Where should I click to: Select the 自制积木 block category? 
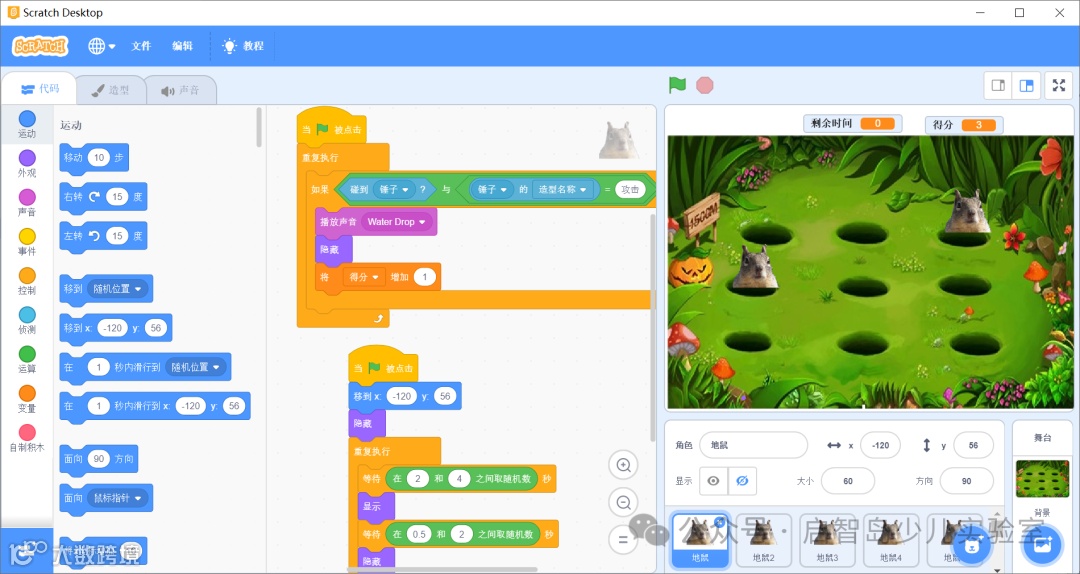[x=27, y=439]
